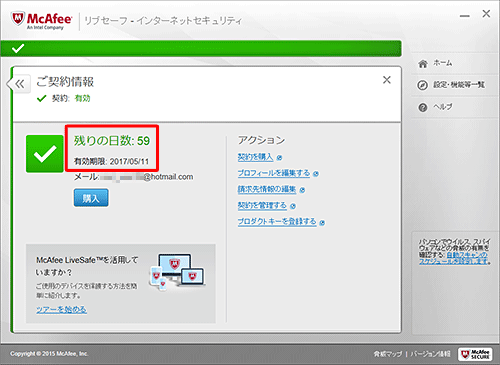Screen dimensions: 500x365
Task: Click the McAfee SECURE badge
Action: 475,354
